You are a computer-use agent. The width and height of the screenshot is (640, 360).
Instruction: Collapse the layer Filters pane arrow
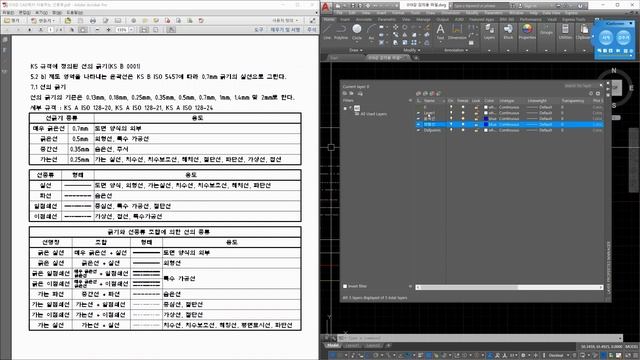(410, 100)
